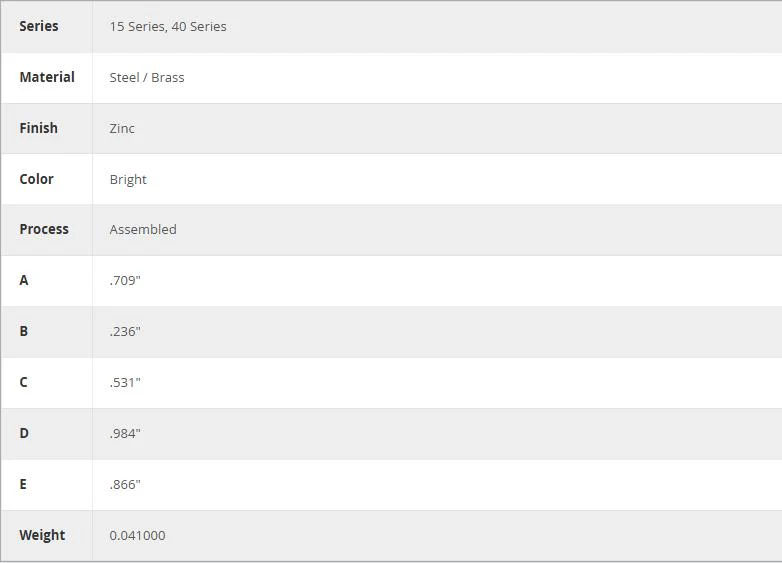
Task: Select the .866" value for dimension E
Action: tap(125, 484)
